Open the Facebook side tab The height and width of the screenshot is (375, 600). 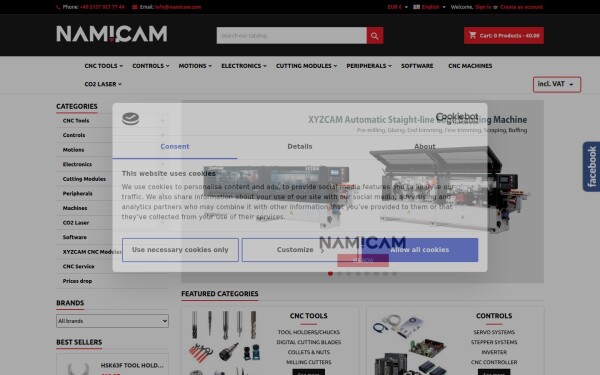[x=591, y=166]
